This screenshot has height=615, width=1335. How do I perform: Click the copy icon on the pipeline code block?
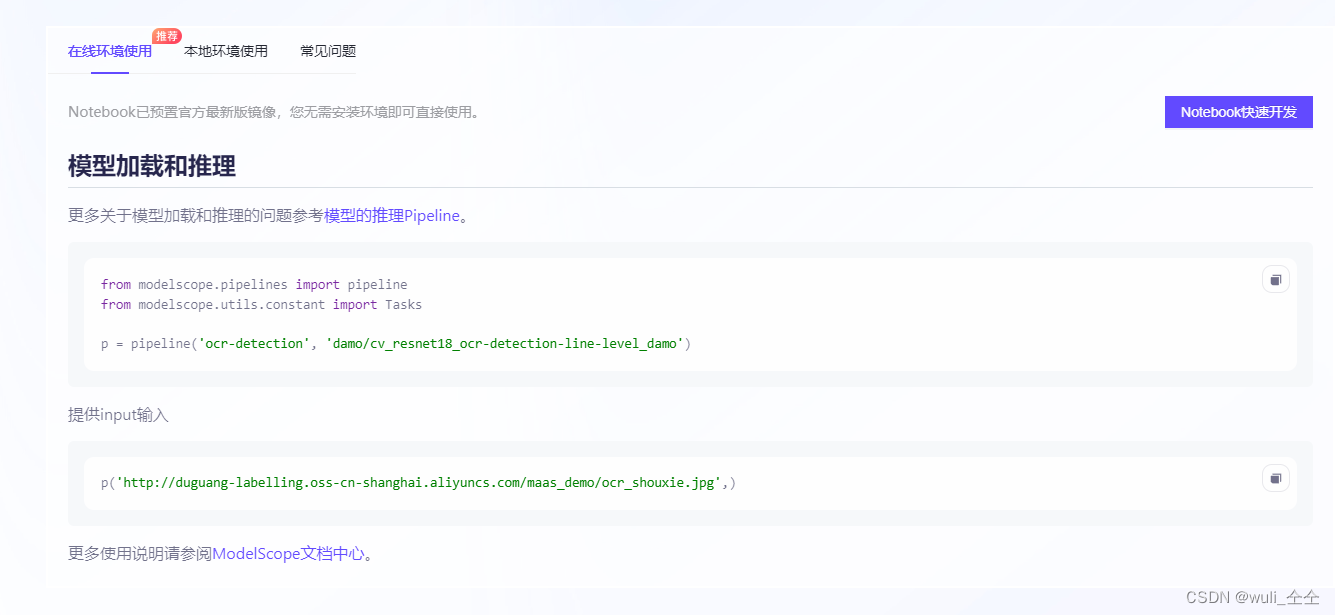[x=1275, y=279]
